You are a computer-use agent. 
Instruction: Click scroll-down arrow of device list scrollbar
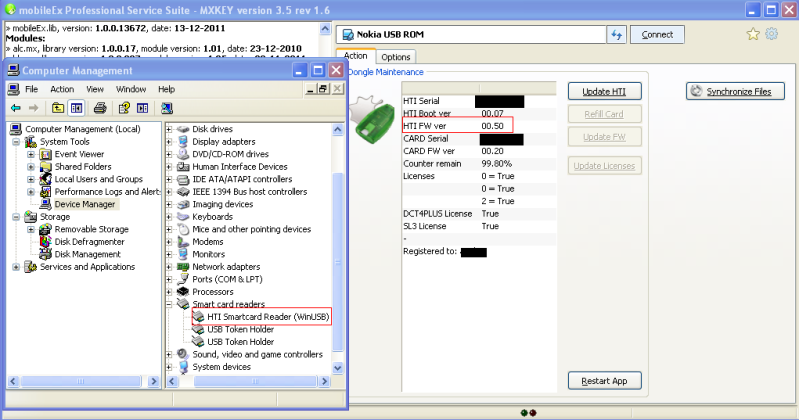click(x=338, y=368)
